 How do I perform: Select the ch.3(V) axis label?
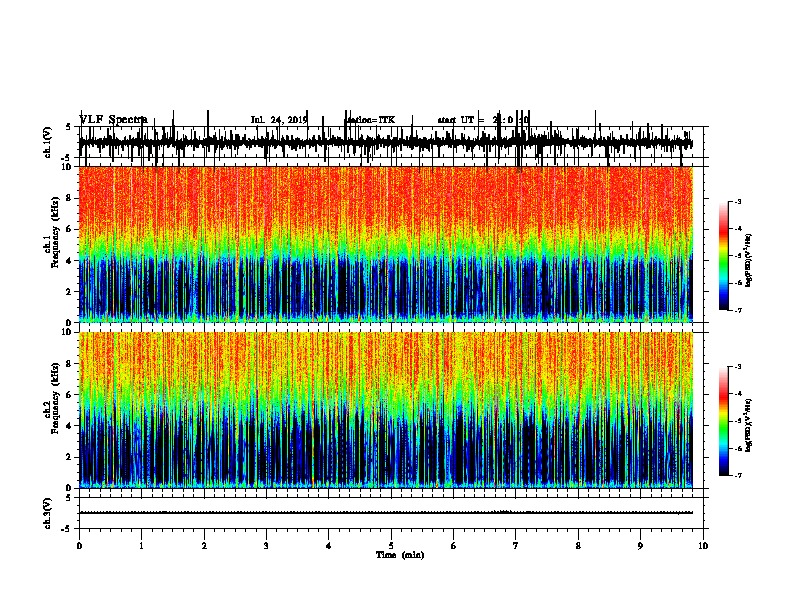click(x=48, y=513)
